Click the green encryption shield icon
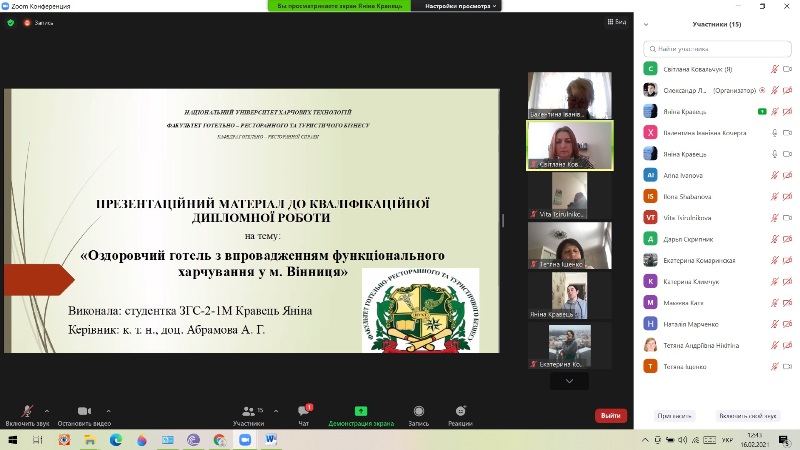This screenshot has height=450, width=800. [x=11, y=22]
